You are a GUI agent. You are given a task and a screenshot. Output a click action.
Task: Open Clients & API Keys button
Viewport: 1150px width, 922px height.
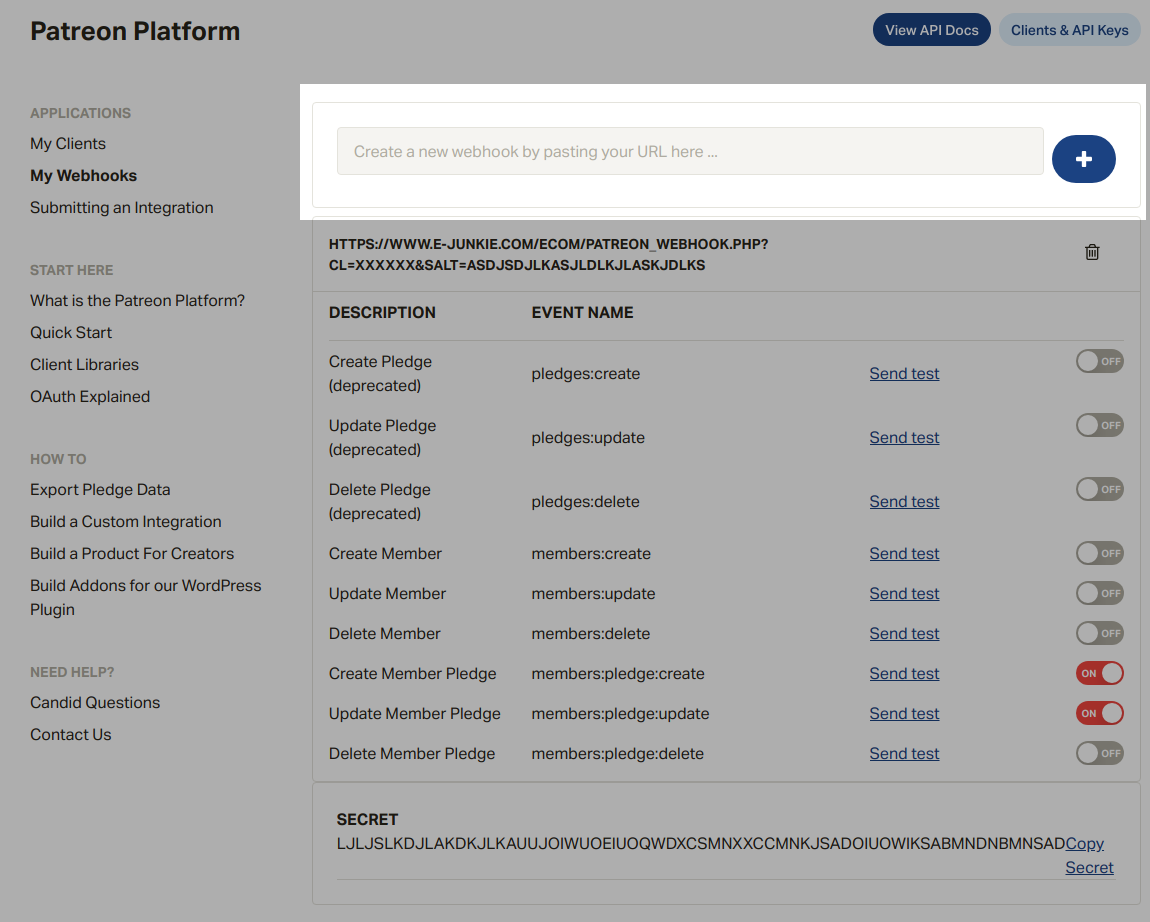coord(1069,30)
